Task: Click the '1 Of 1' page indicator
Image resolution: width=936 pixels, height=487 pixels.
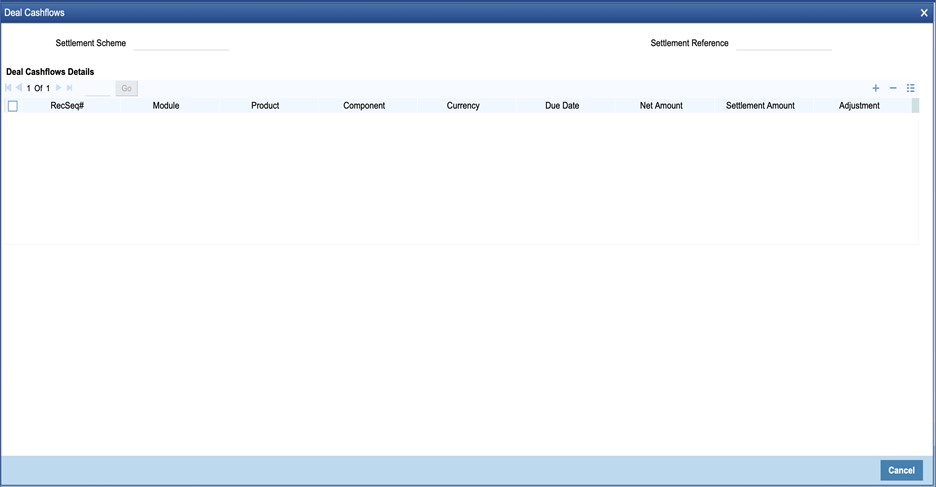Action: (x=38, y=88)
